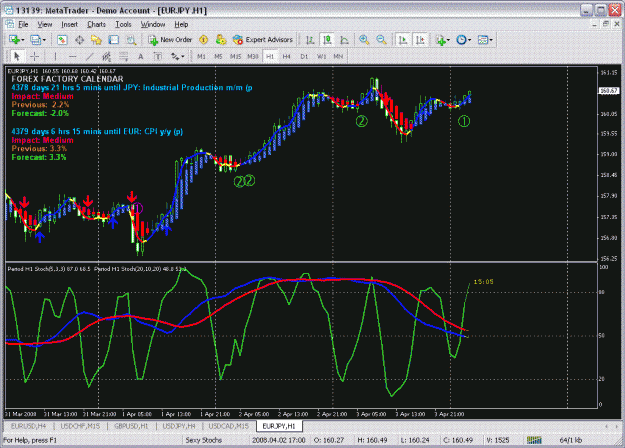625x448 pixels.
Task: Switch timeframe to M15
Action: 236,56
